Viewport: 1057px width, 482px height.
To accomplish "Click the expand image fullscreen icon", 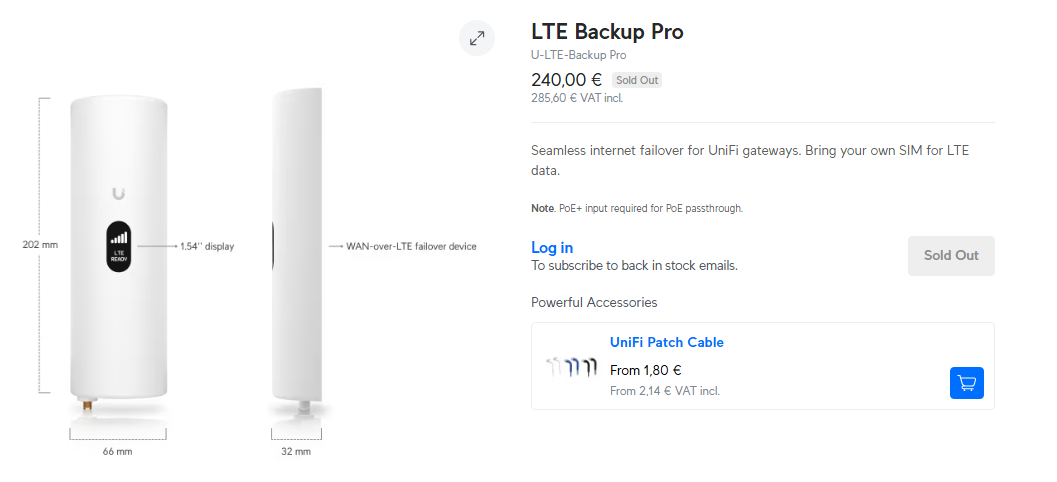I will (477, 39).
